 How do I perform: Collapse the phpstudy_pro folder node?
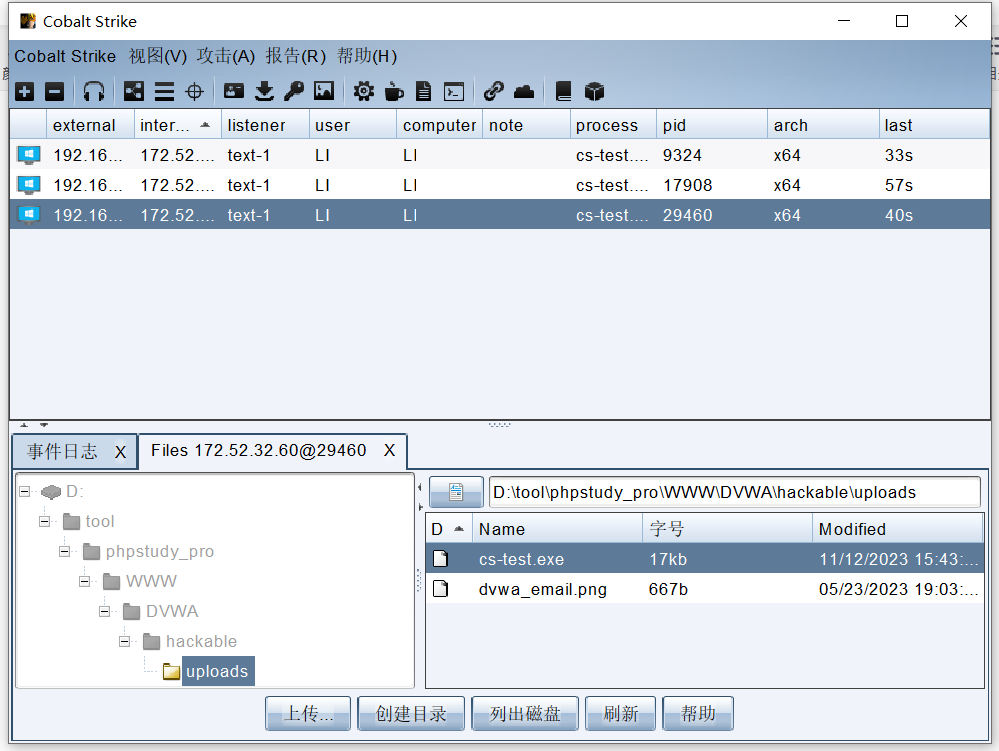(64, 551)
